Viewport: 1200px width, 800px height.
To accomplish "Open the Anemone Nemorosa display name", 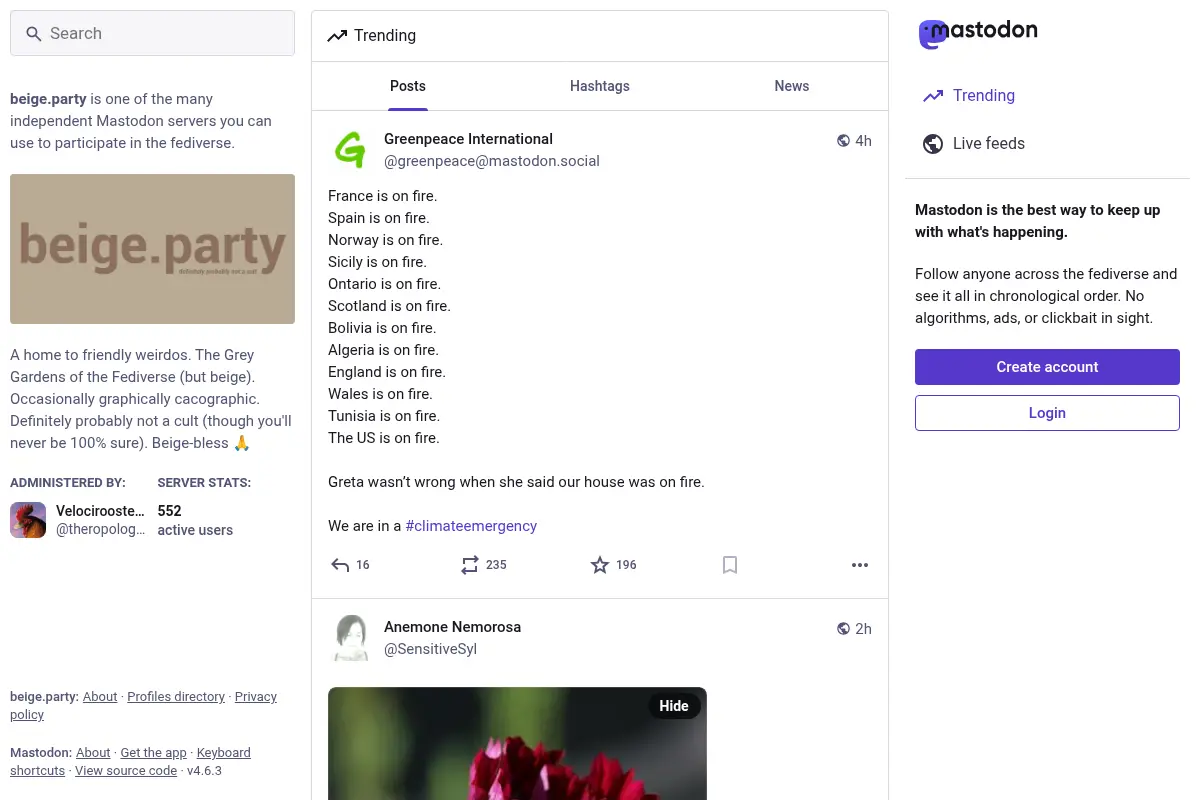I will [x=452, y=627].
